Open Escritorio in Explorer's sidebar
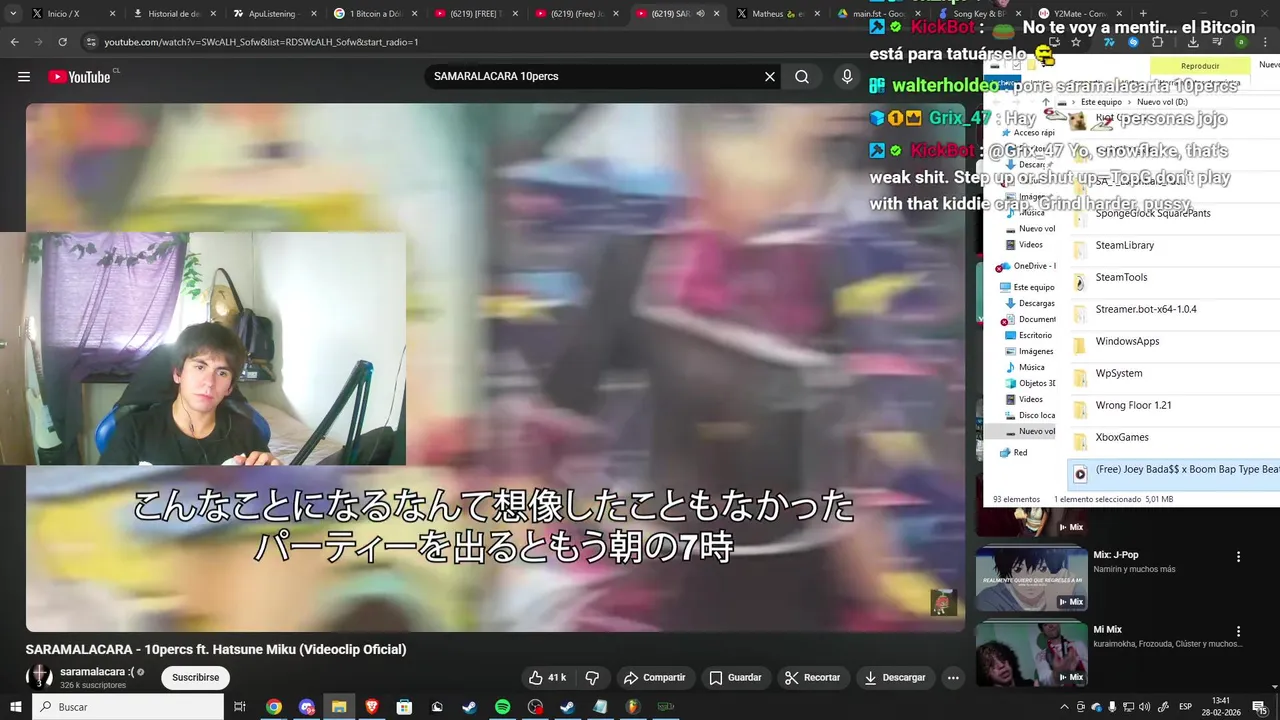 pyautogui.click(x=1029, y=335)
